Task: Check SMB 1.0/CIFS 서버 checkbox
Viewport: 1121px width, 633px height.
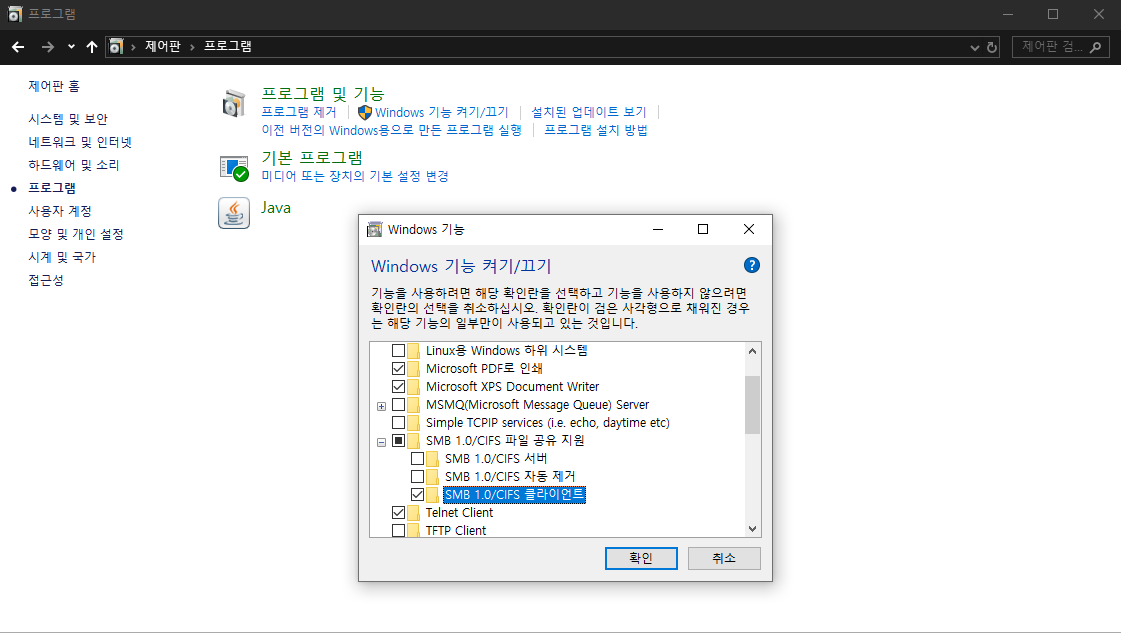Action: point(418,458)
